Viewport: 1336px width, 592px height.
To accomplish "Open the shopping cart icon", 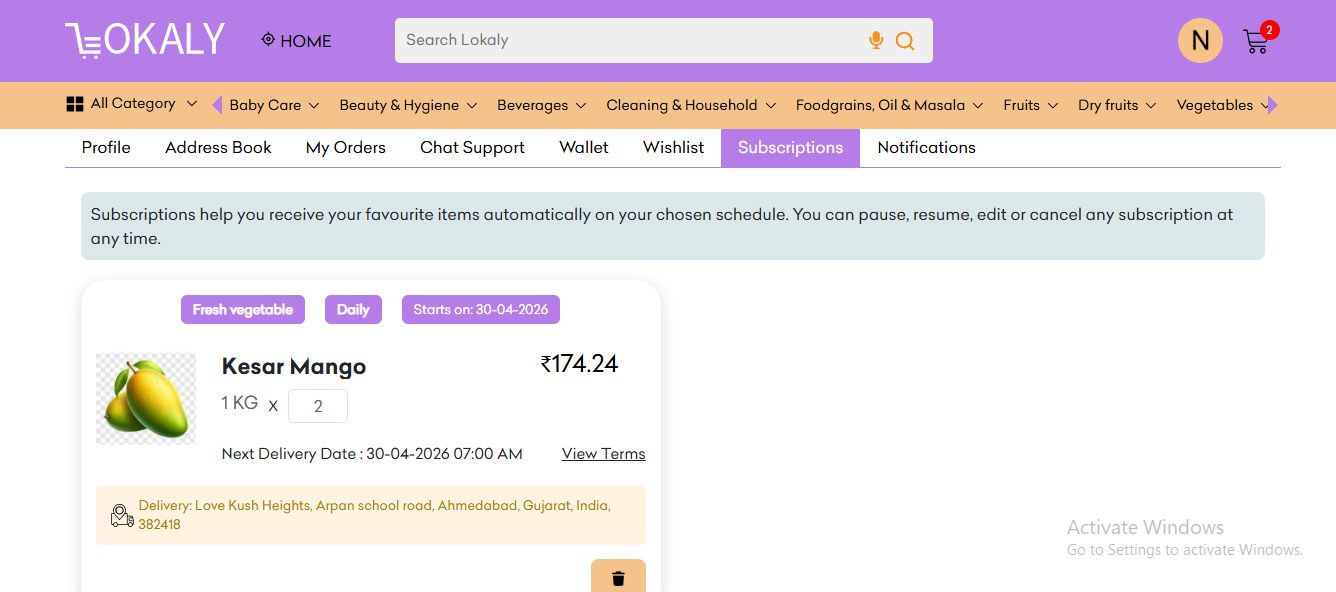I will pyautogui.click(x=1255, y=42).
